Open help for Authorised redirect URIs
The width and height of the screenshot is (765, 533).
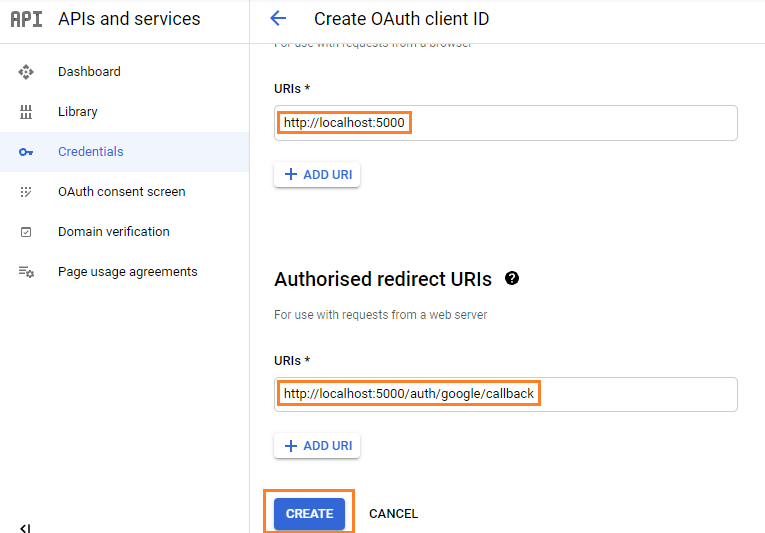[x=512, y=278]
